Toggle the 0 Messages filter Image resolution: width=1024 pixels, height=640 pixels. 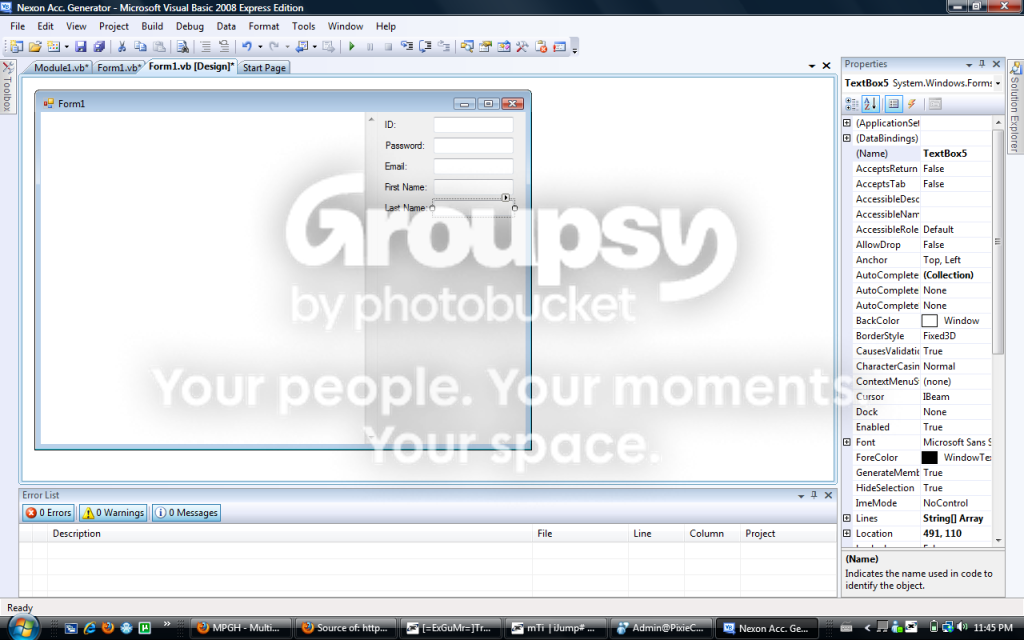[x=186, y=513]
